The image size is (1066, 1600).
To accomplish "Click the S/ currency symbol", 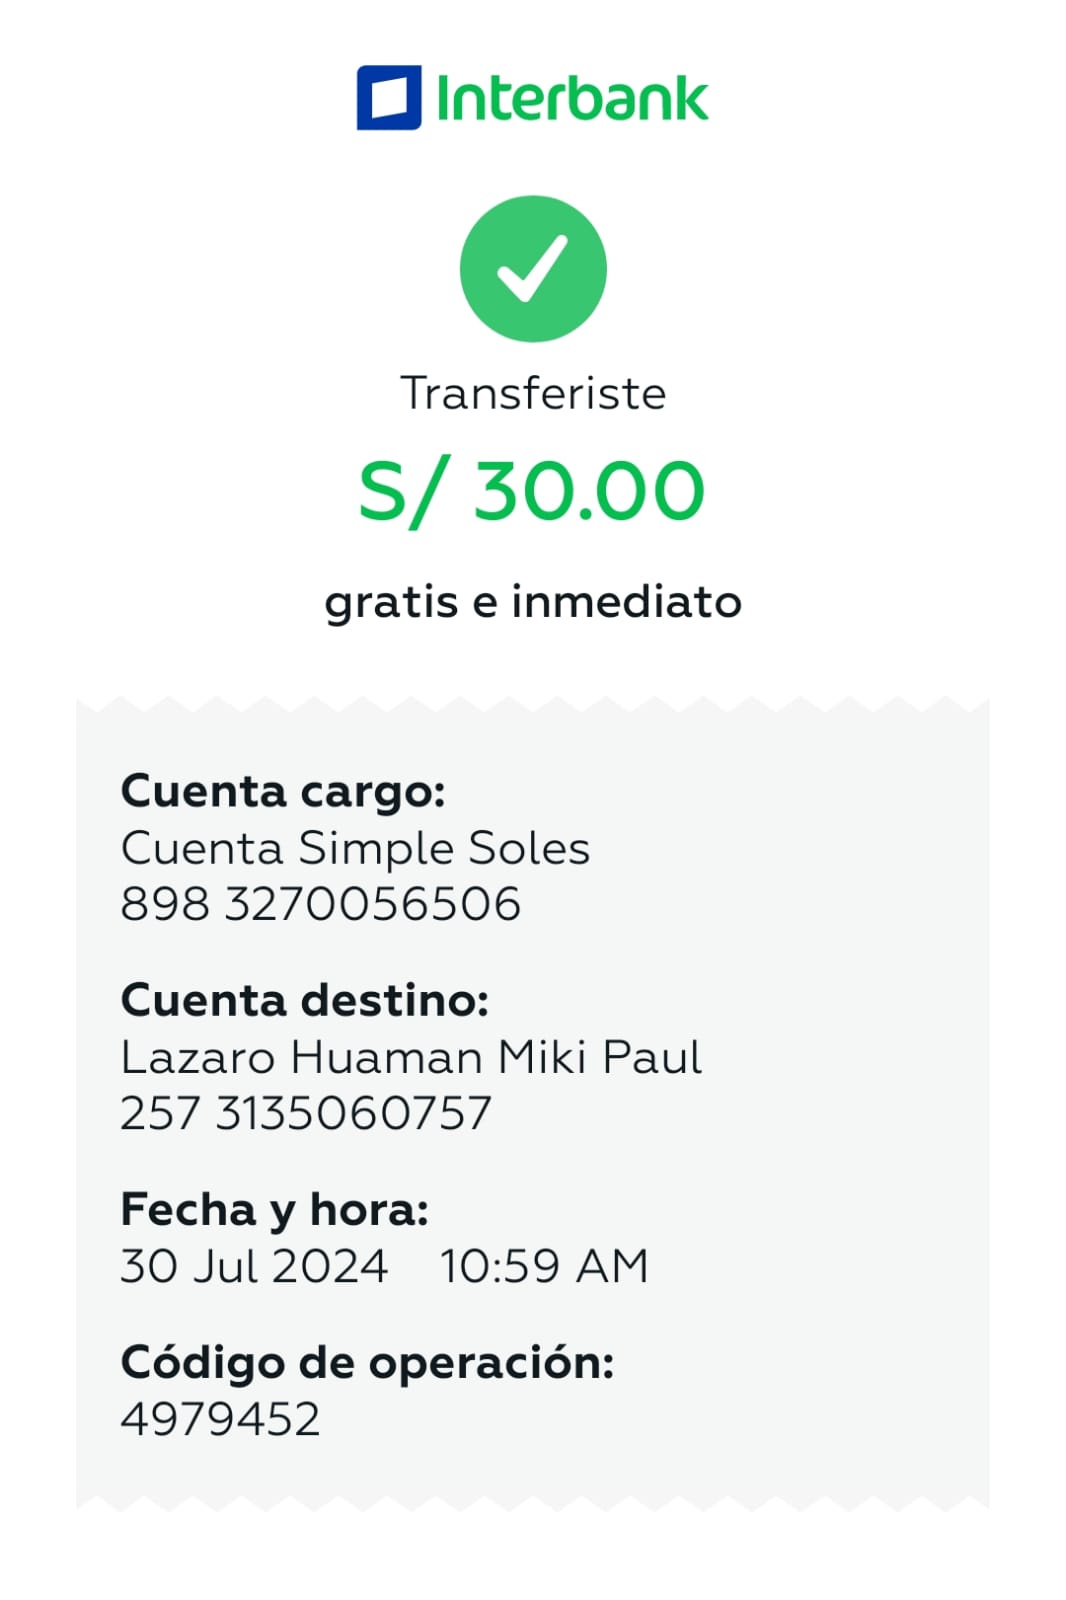I will (397, 491).
